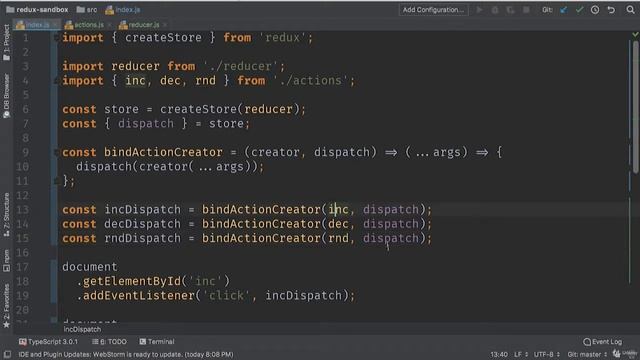Click 'createStore' in line 1 import

click(x=163, y=38)
